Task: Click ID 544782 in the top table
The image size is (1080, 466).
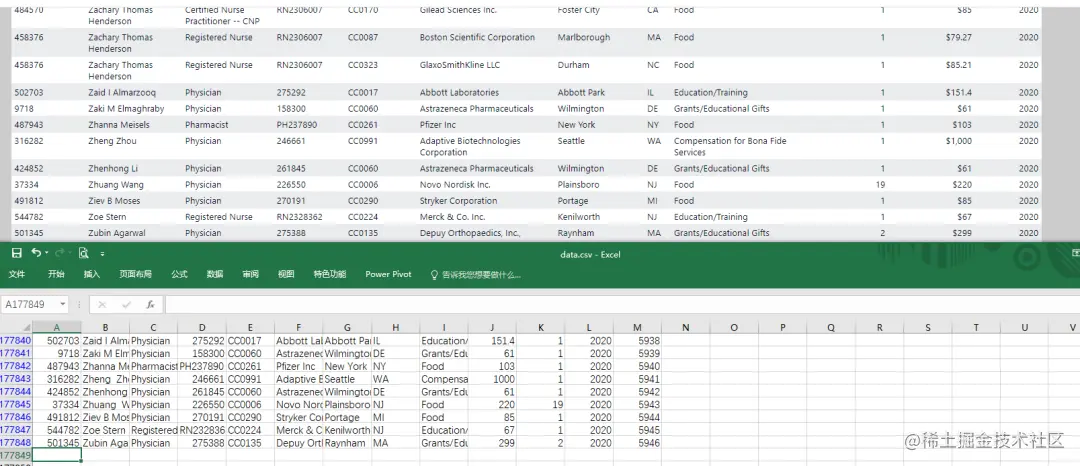Action: coord(28,217)
